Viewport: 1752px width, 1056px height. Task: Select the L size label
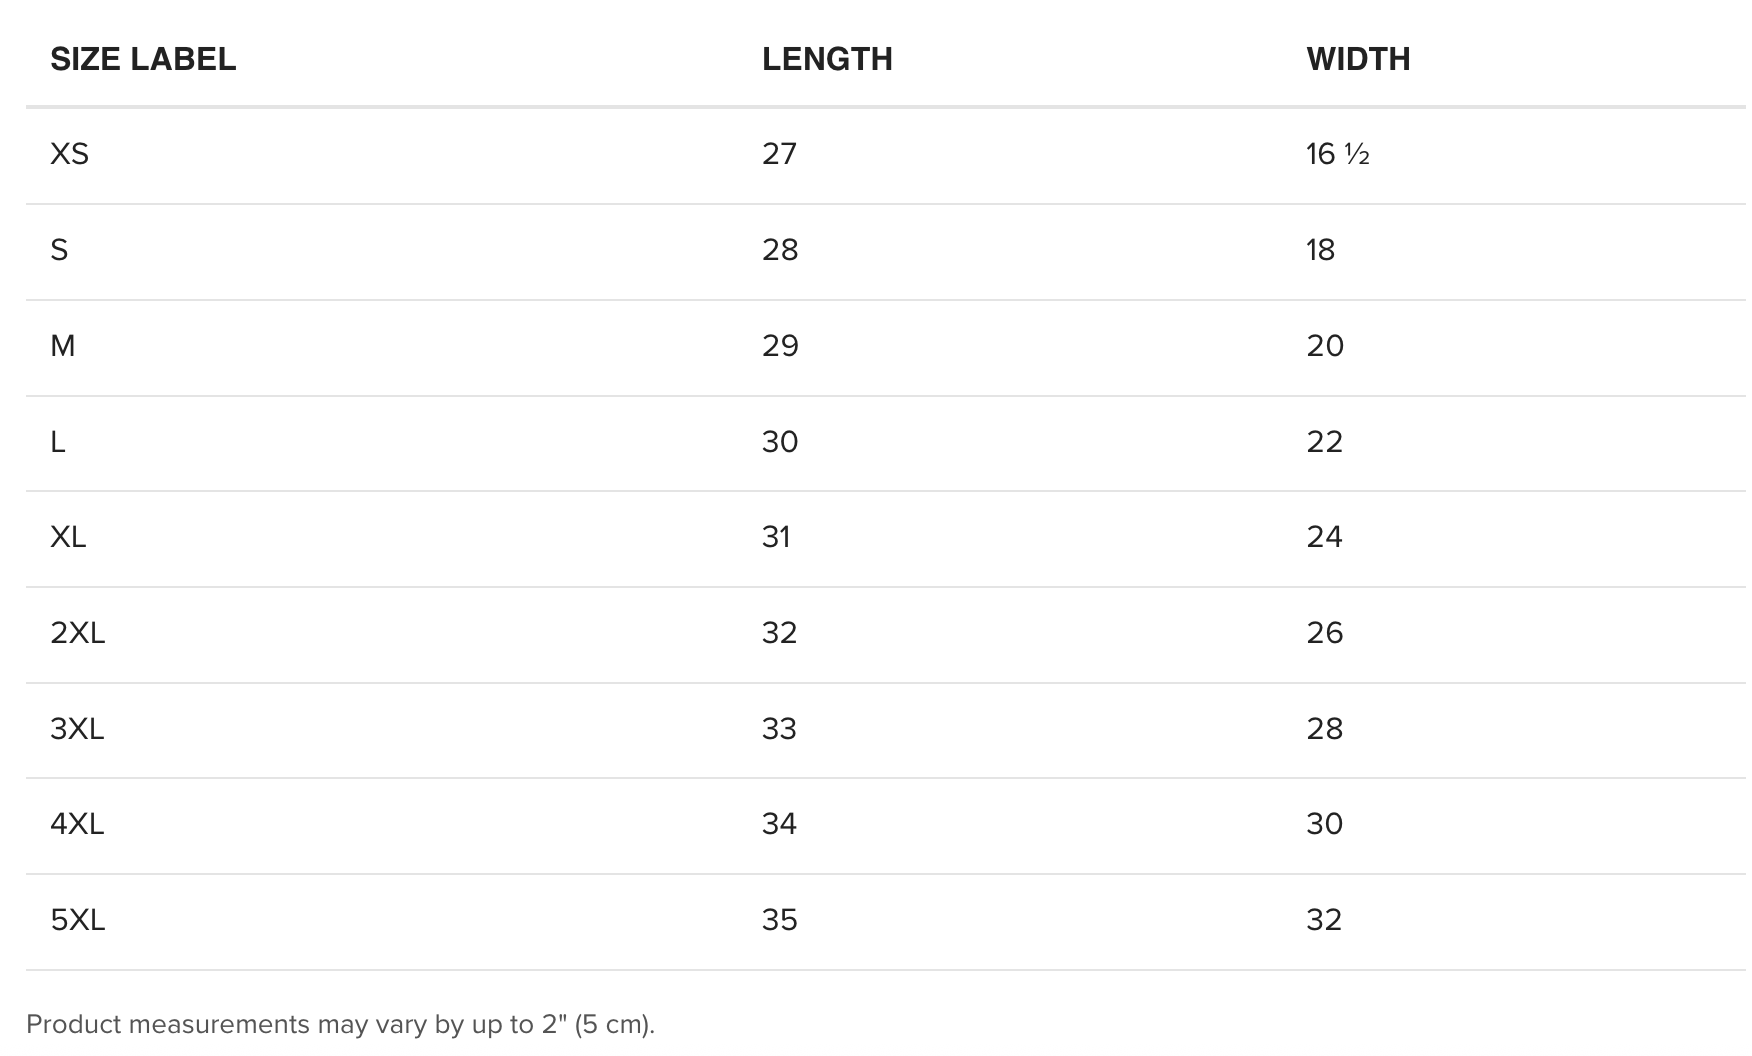[58, 442]
